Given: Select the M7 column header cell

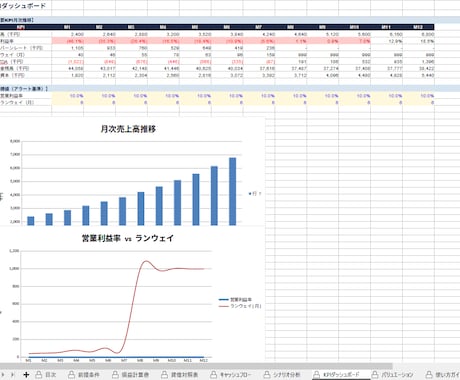Looking at the screenshot, I should 259,27.
